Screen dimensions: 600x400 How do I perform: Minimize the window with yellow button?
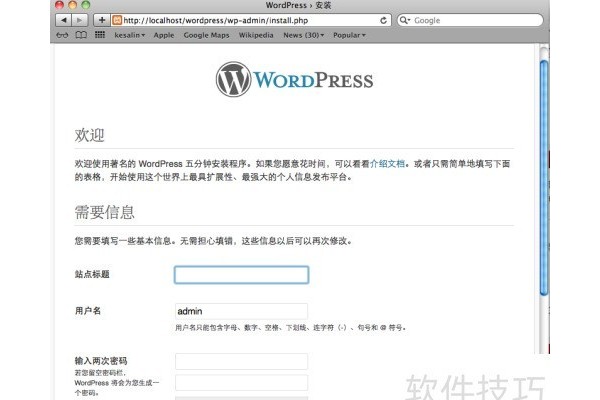tap(72, 5)
